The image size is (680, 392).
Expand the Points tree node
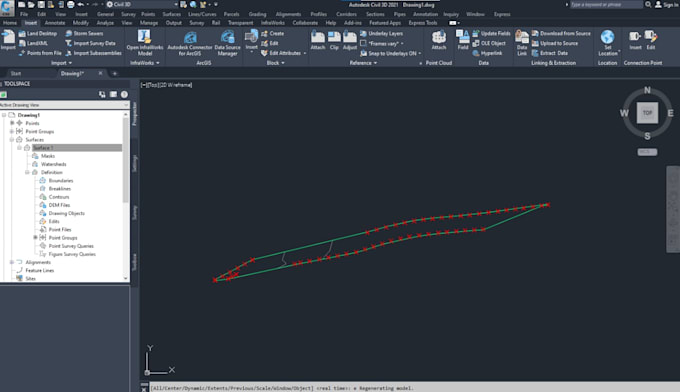pyautogui.click(x=12, y=123)
